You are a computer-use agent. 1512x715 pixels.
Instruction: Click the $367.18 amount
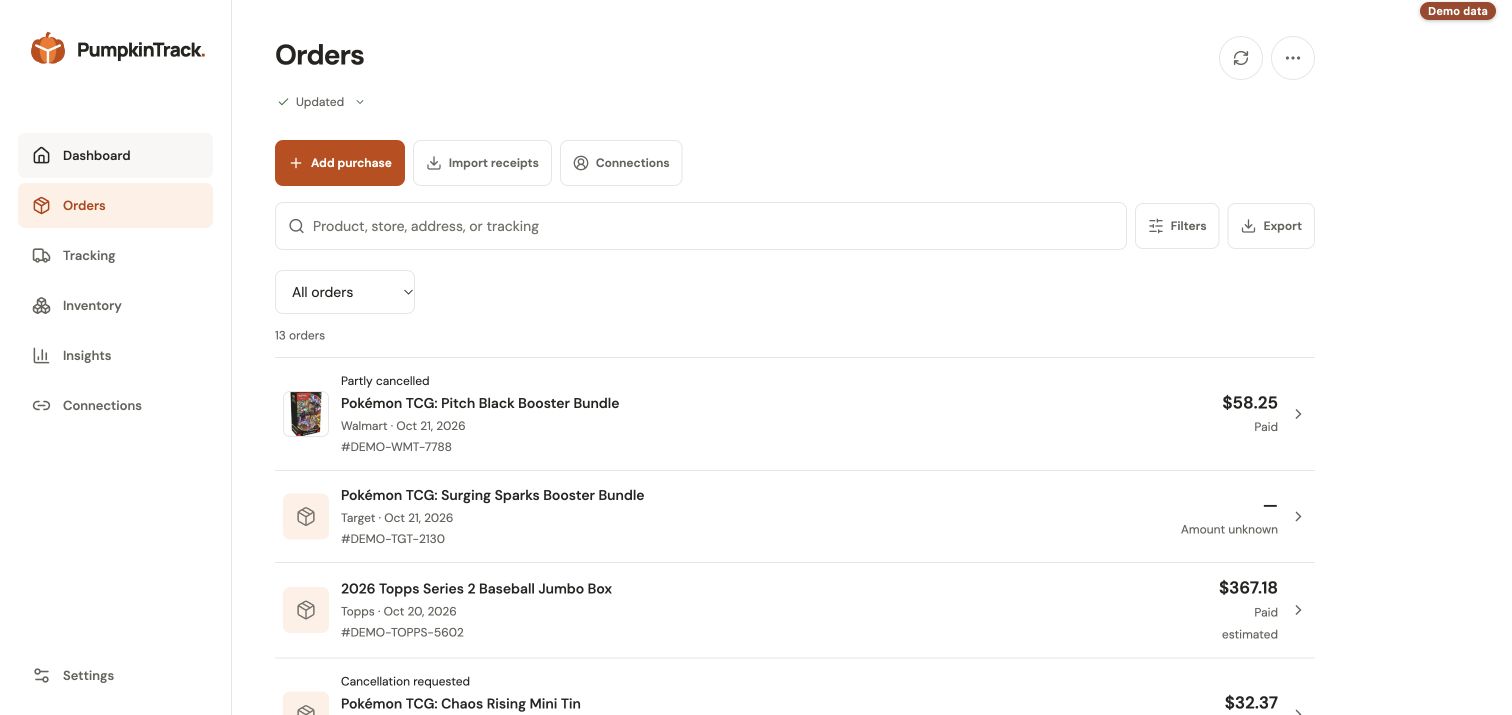1248,588
